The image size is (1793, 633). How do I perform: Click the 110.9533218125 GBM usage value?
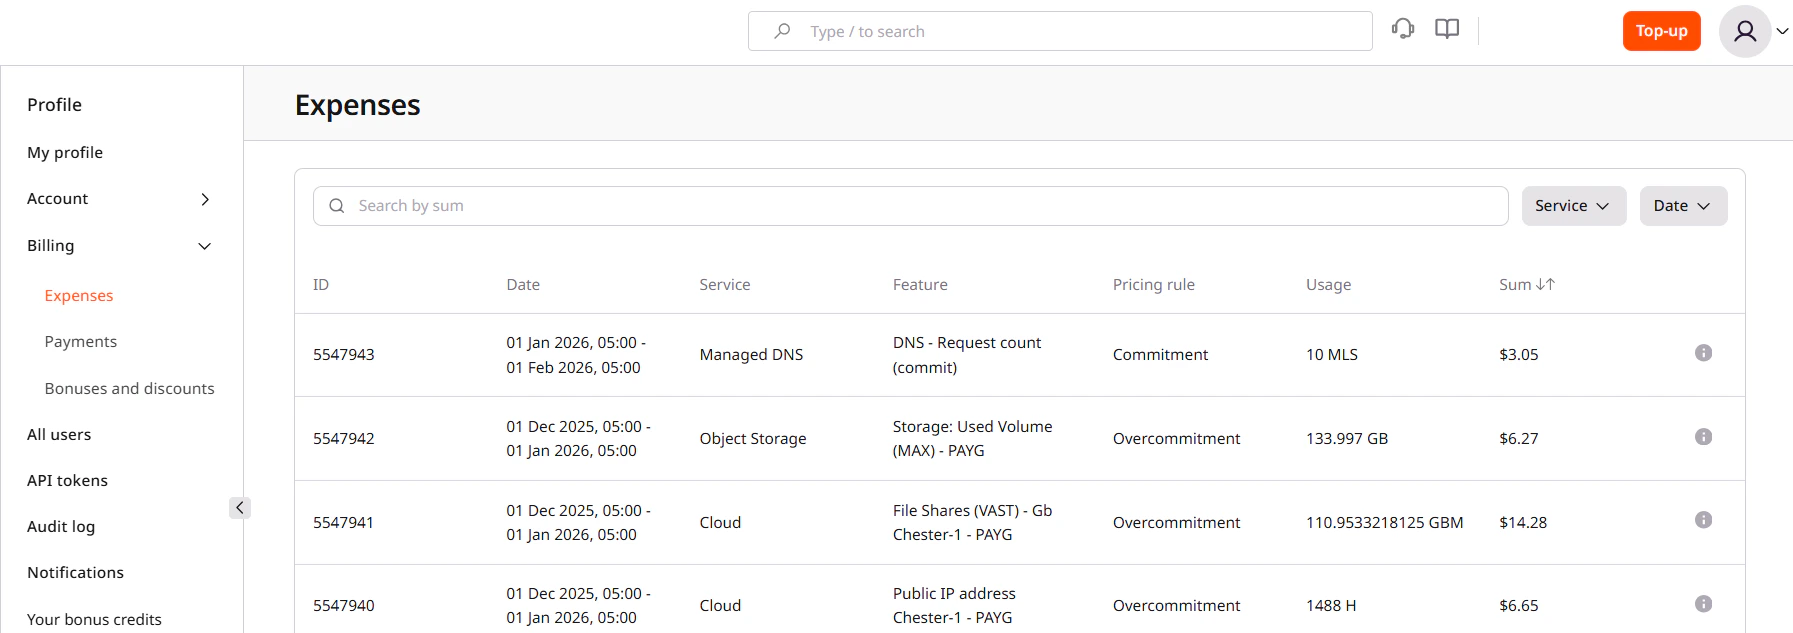click(x=1384, y=522)
